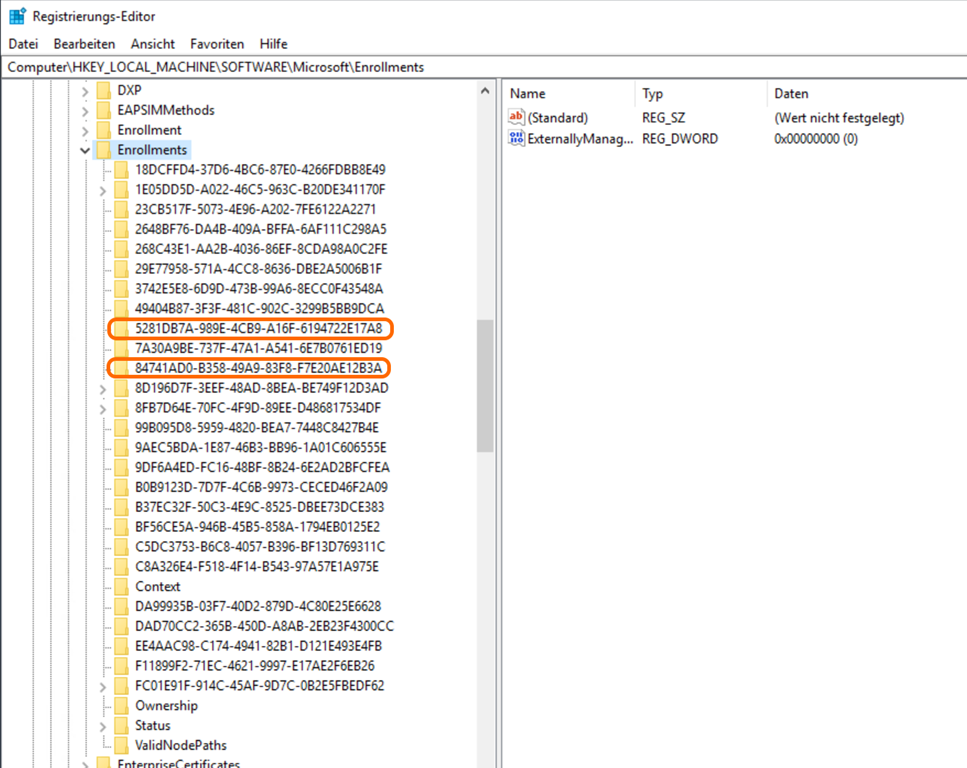Click the REG_SZ string icon for (Standard)
This screenshot has height=768, width=967.
tap(517, 118)
